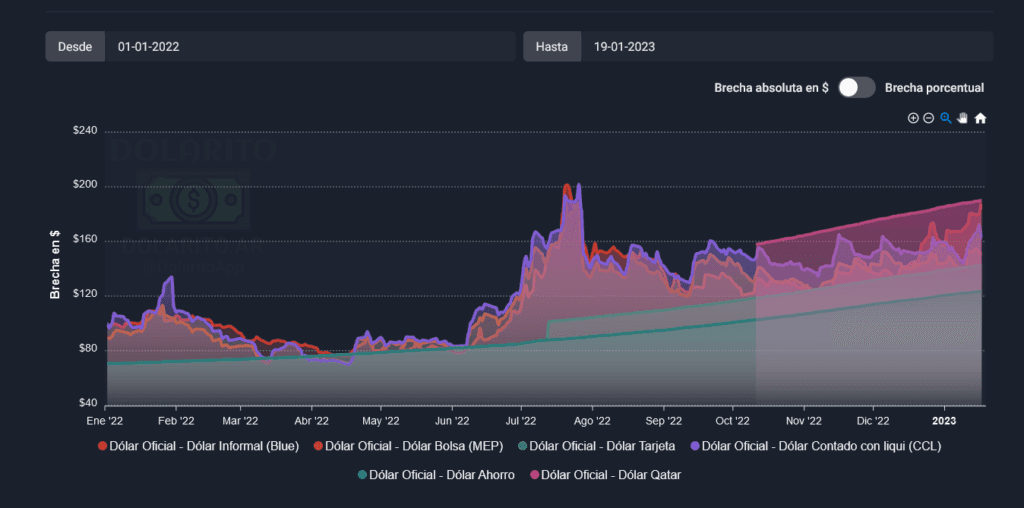Reset chart zoom with home icon

click(980, 118)
